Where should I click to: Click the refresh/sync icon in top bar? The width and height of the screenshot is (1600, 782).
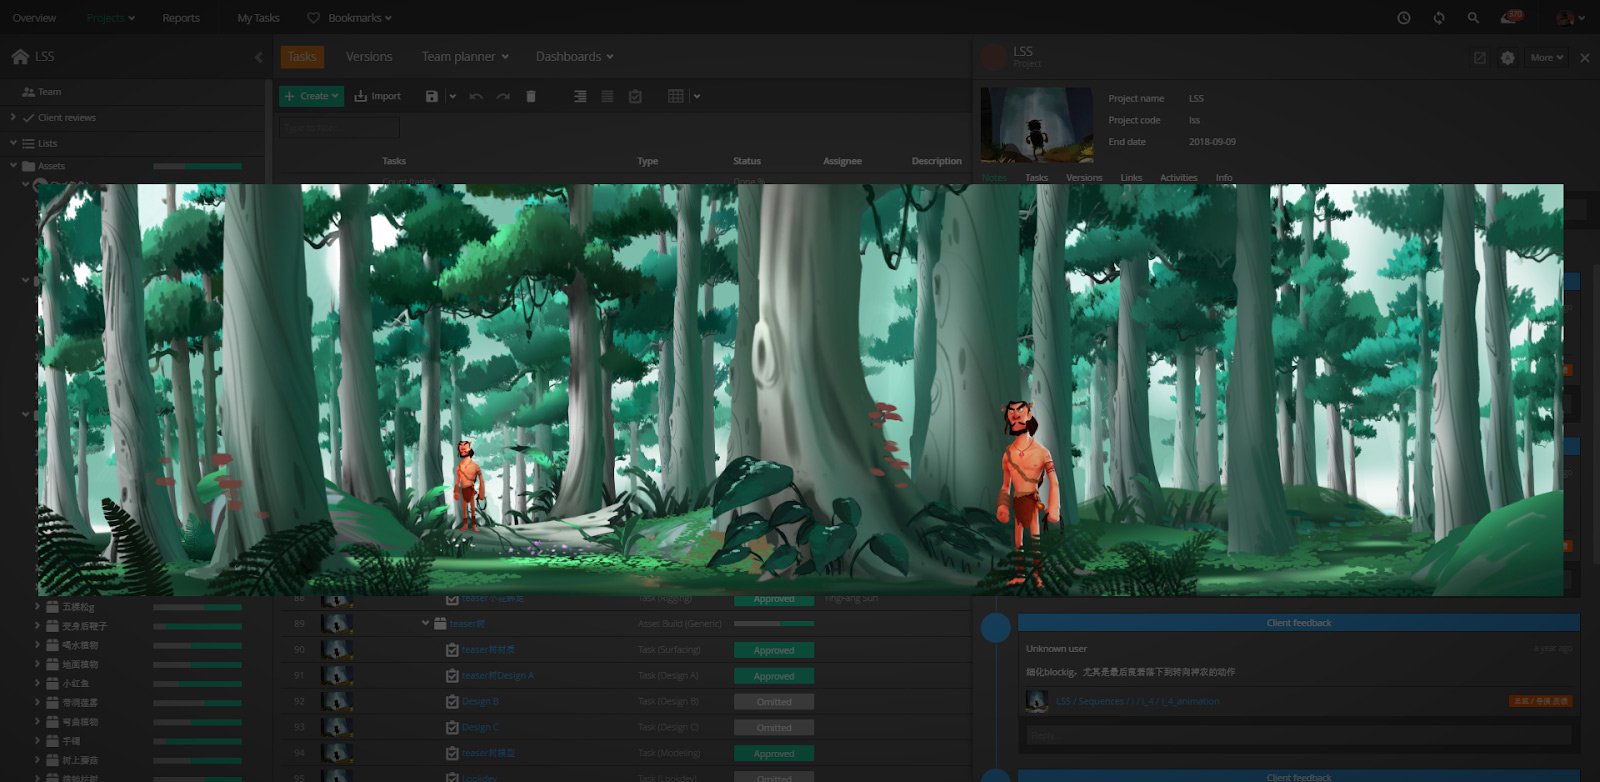1439,18
